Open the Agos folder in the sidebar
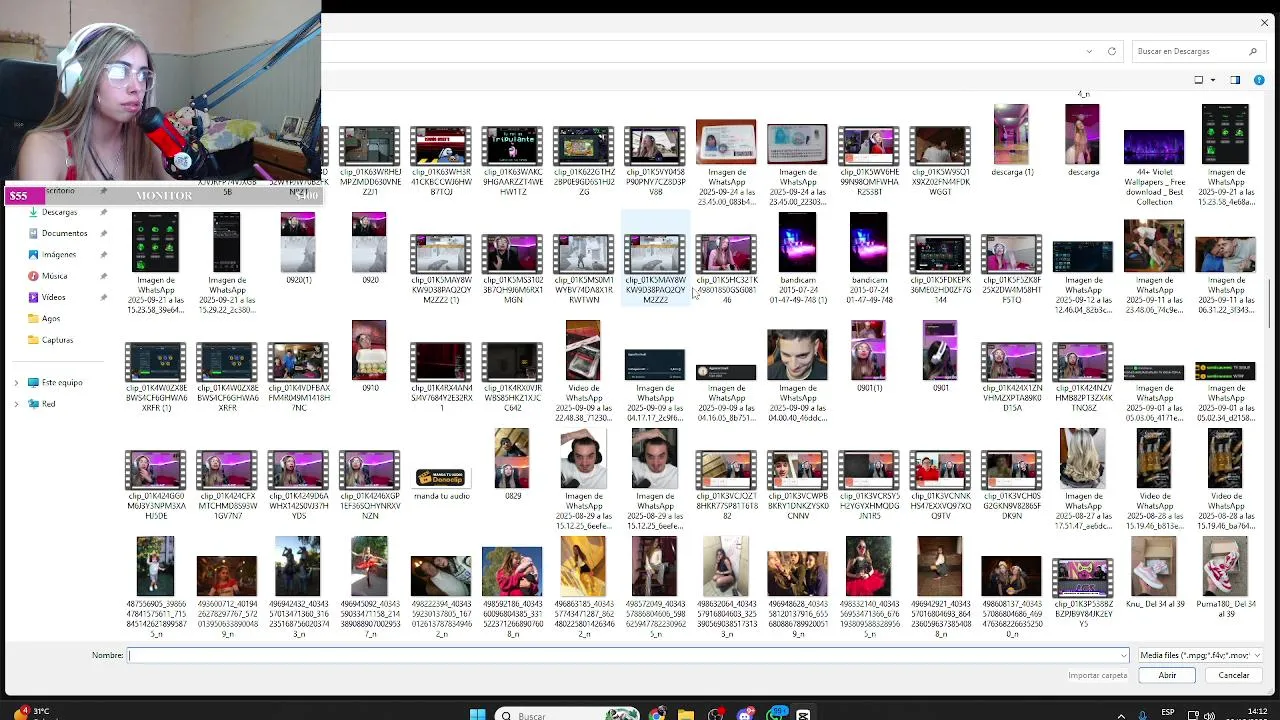1280x720 pixels. pyautogui.click(x=50, y=319)
